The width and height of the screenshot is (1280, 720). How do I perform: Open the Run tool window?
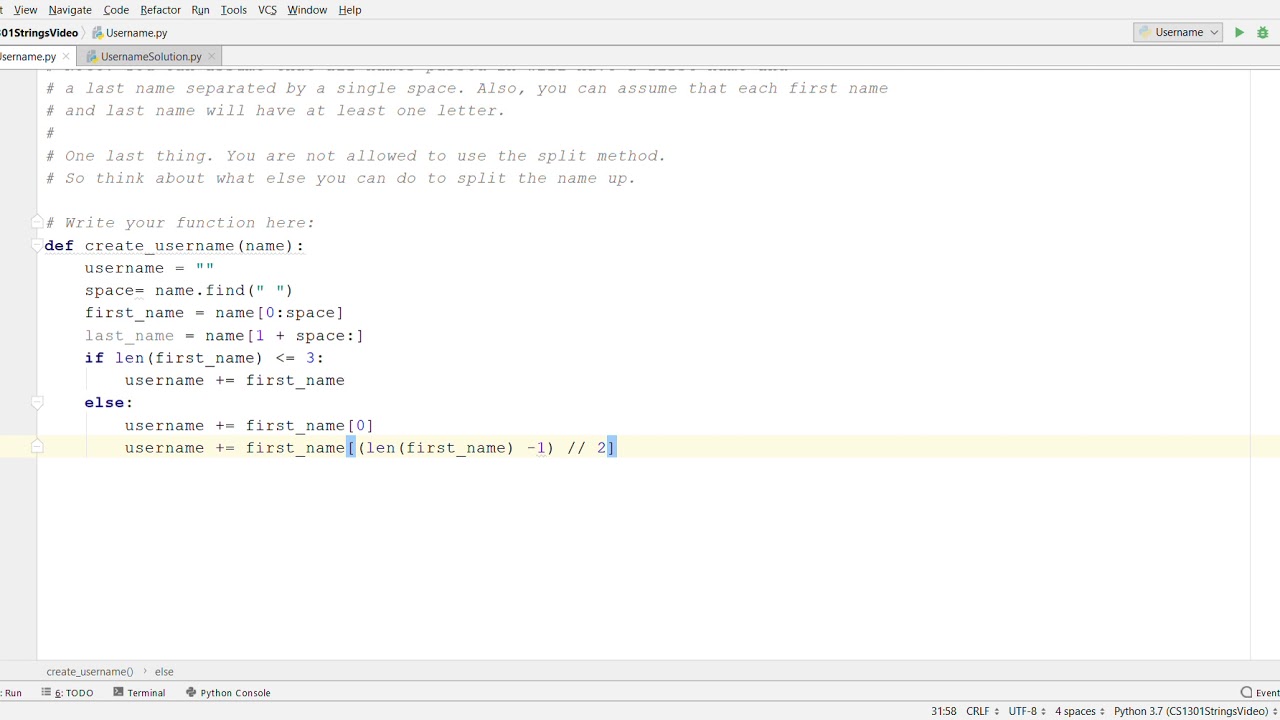[12, 692]
